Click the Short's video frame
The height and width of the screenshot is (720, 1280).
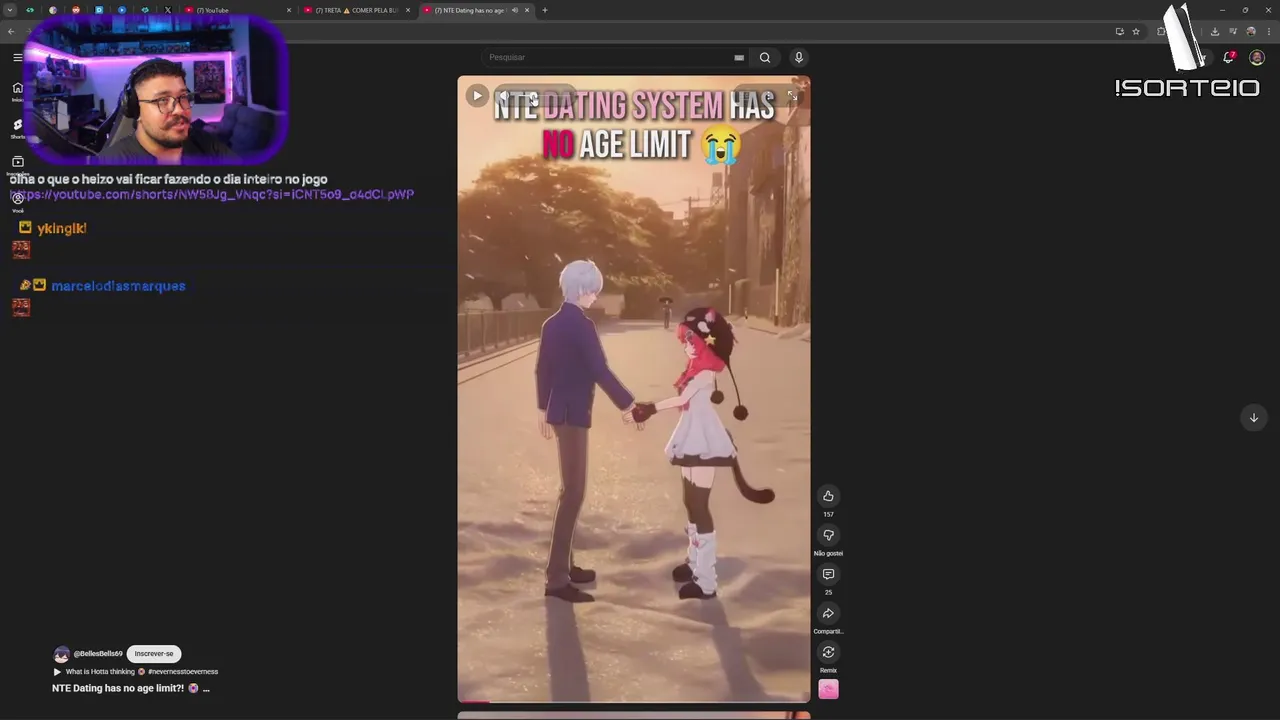coord(634,390)
